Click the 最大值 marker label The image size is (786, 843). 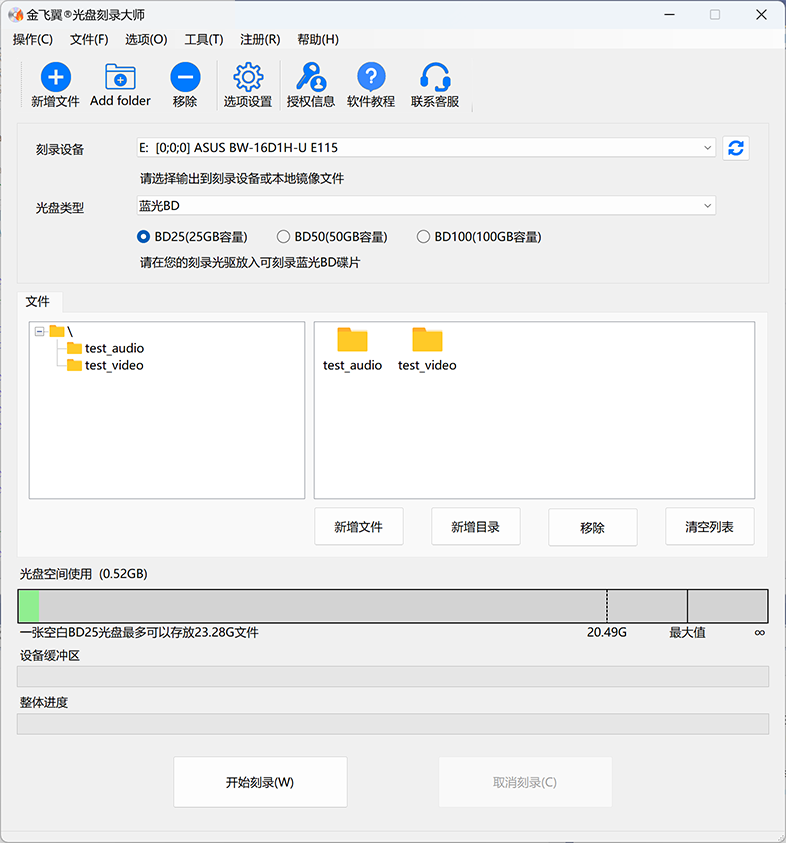click(x=687, y=632)
